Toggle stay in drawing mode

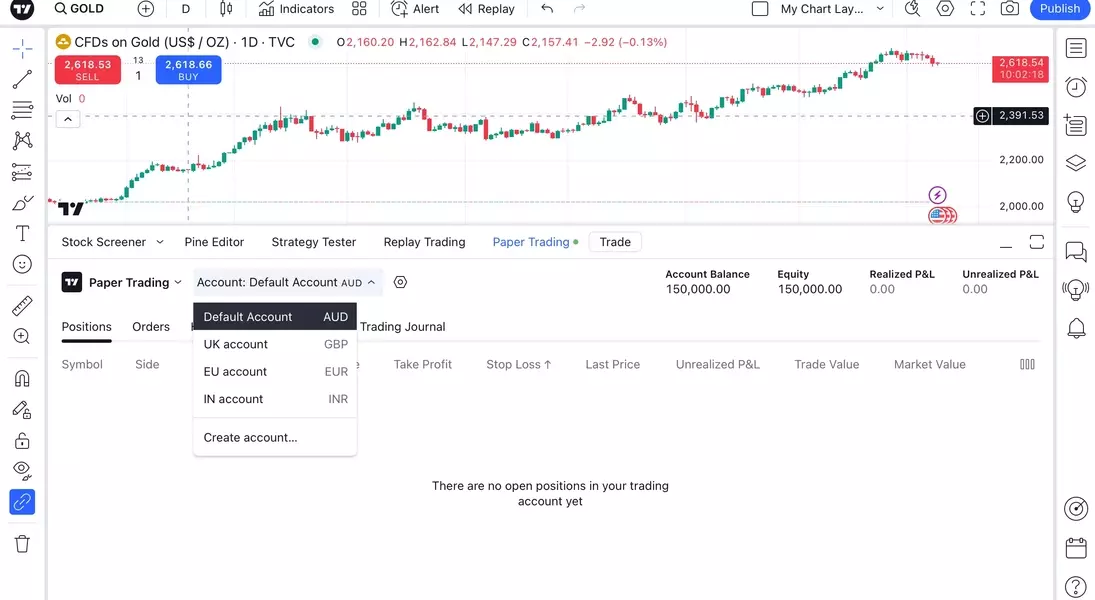click(x=22, y=410)
